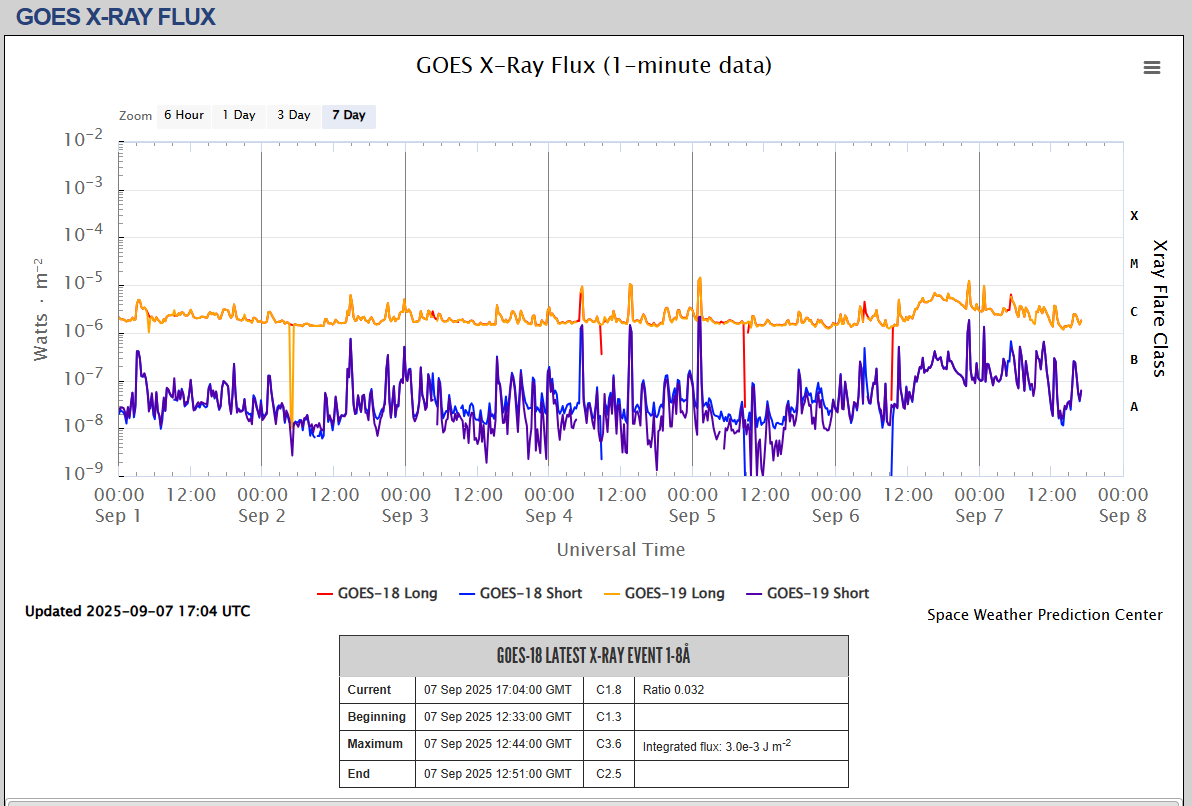The height and width of the screenshot is (806, 1192).
Task: Click the chart title GOES X-Ray Flux
Action: pos(594,66)
